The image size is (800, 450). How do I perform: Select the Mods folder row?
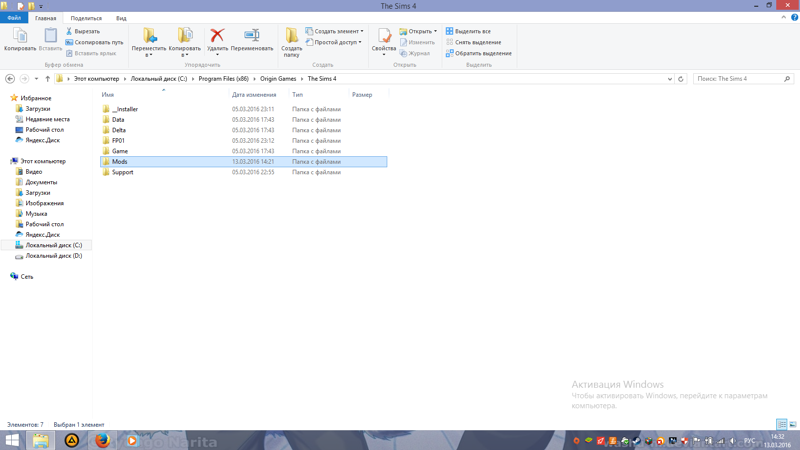[x=244, y=162]
